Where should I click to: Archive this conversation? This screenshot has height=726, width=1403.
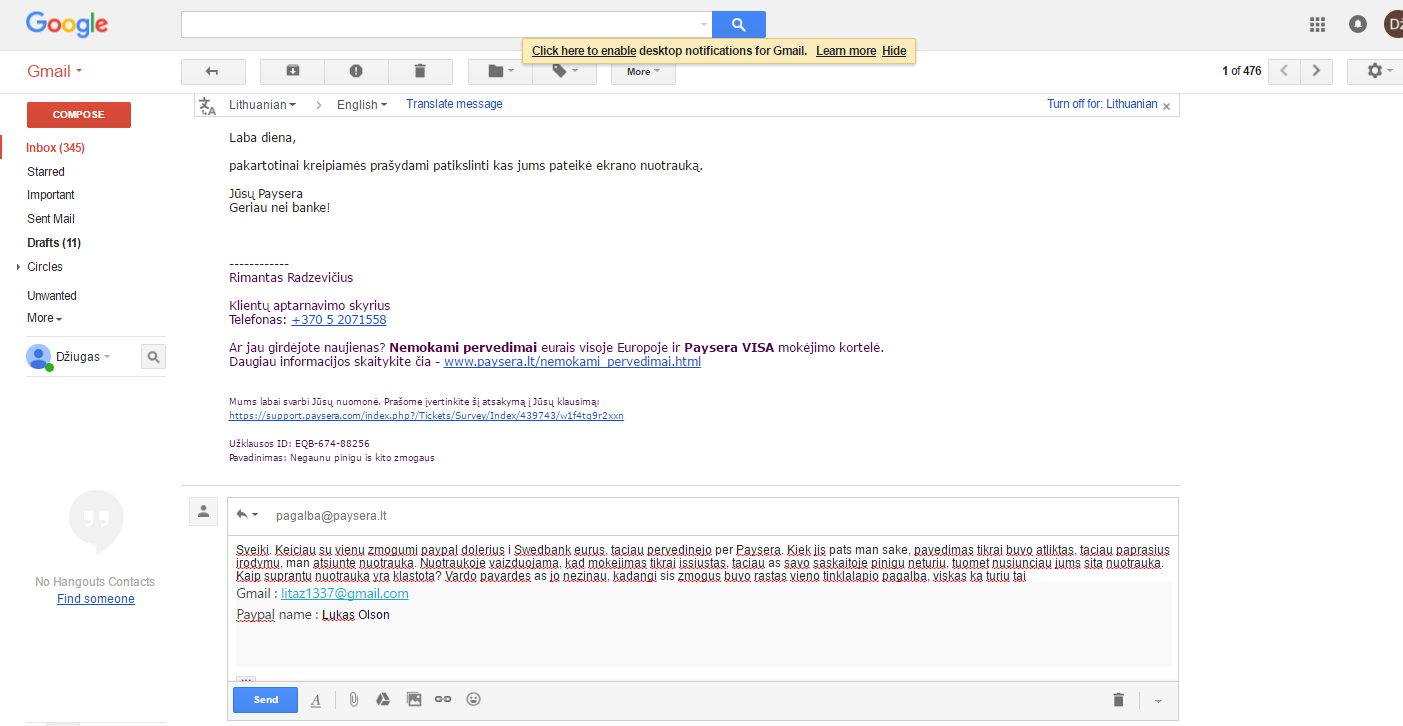click(292, 71)
